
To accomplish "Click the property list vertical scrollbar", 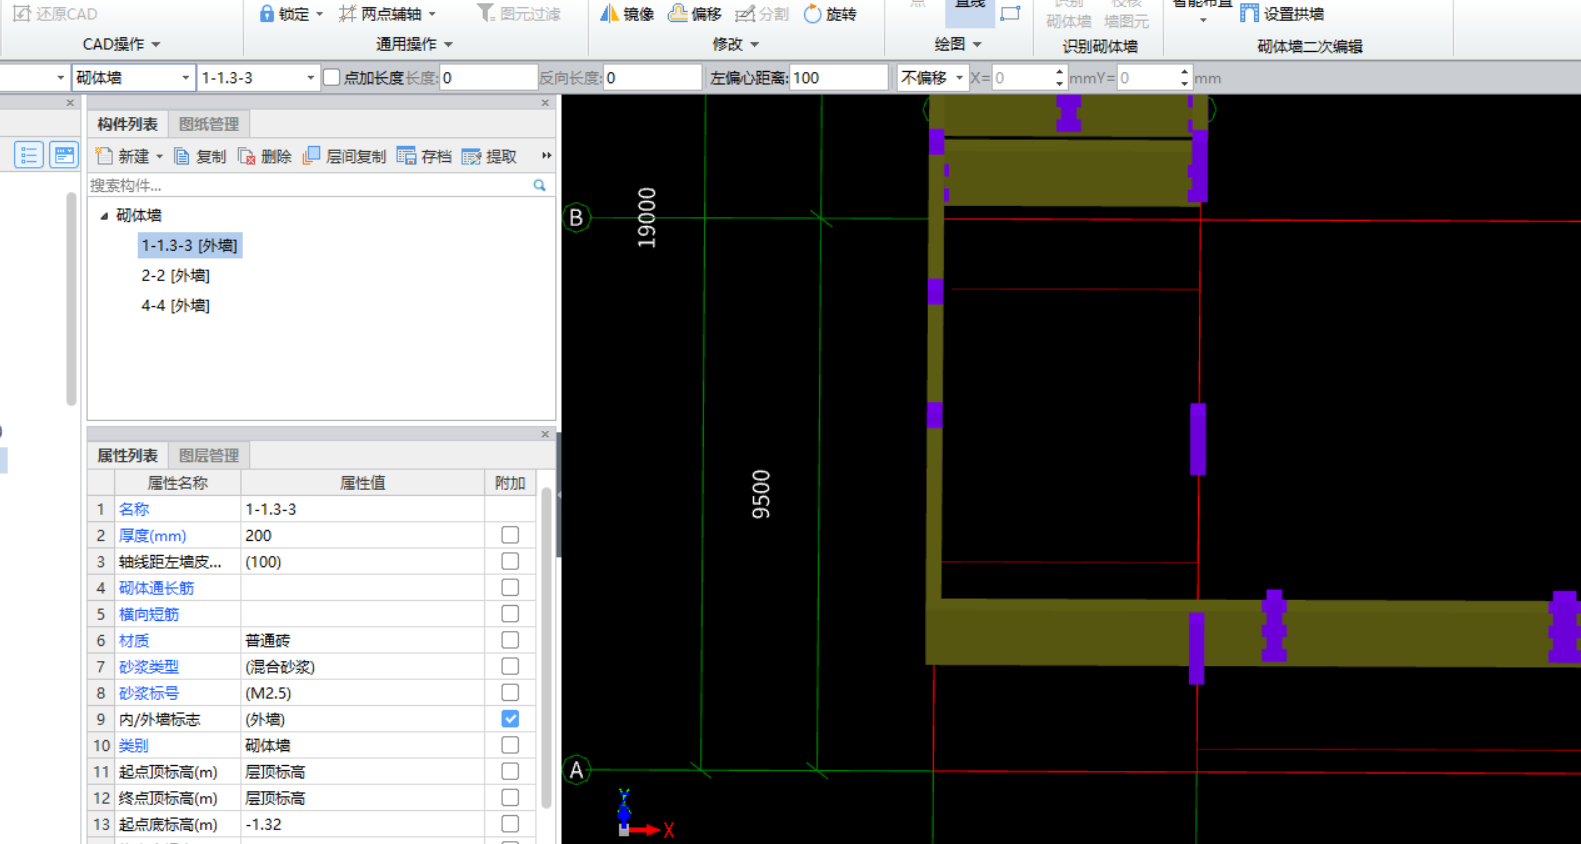I will 546,647.
